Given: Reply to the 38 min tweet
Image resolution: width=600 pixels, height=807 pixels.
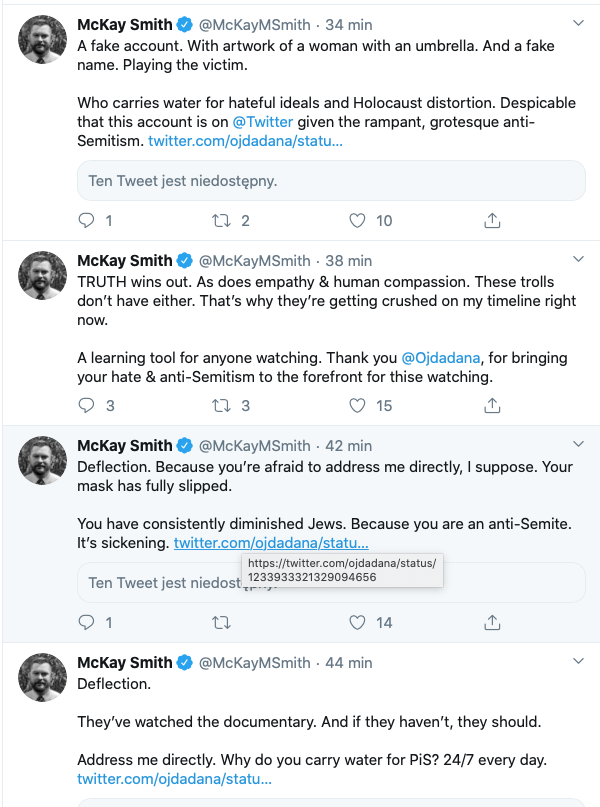Looking at the screenshot, I should point(86,406).
